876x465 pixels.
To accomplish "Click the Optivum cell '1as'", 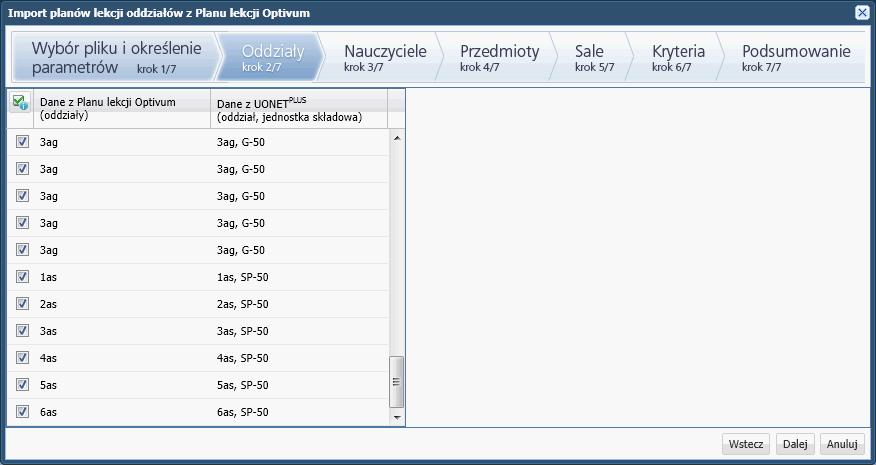I will (122, 277).
